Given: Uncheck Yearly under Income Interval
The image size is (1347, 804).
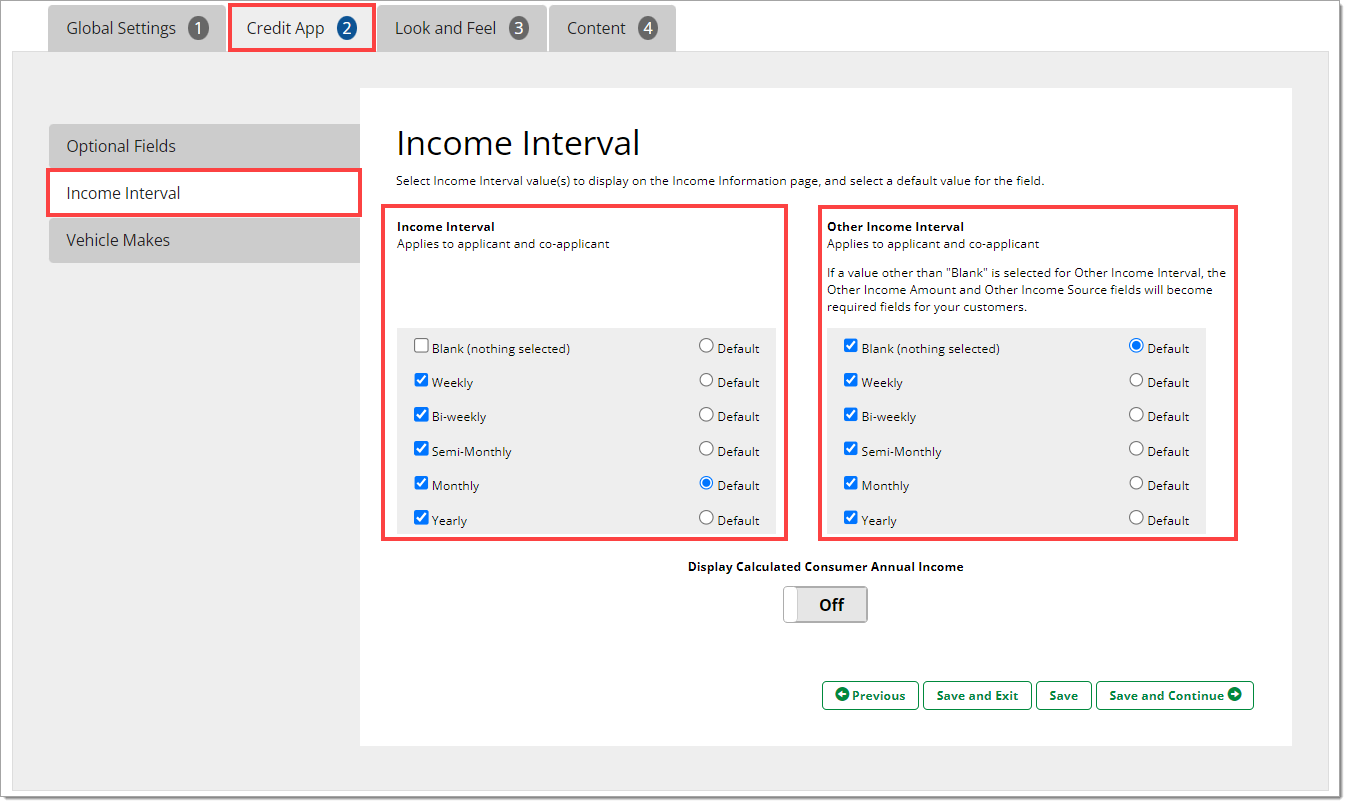Looking at the screenshot, I should point(421,518).
